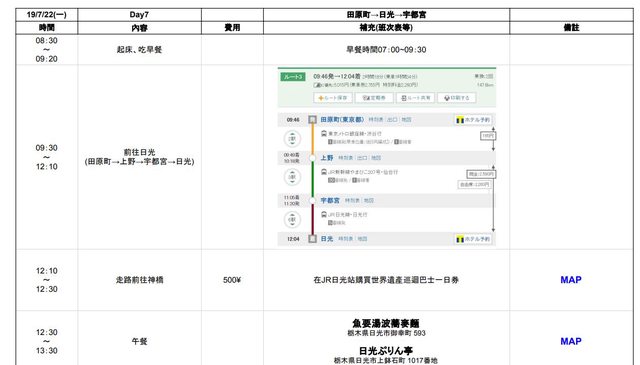
Task: Open the 宇都宮 station link
Action: tap(330, 200)
